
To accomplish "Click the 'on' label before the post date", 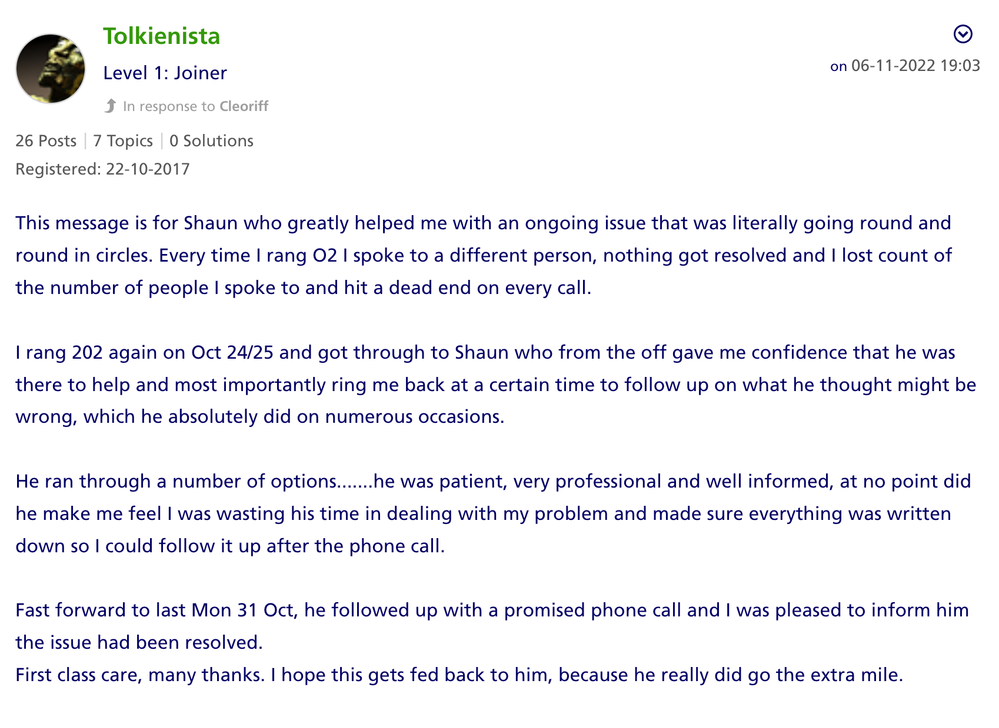I will [x=838, y=67].
